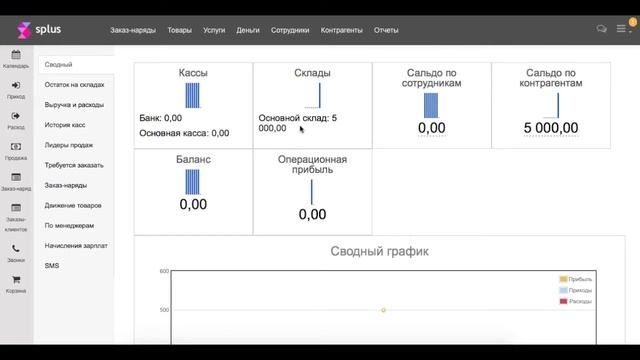Viewport: 640px width, 360px height.
Task: Open the Начисления зарплат report
Action: pos(76,246)
